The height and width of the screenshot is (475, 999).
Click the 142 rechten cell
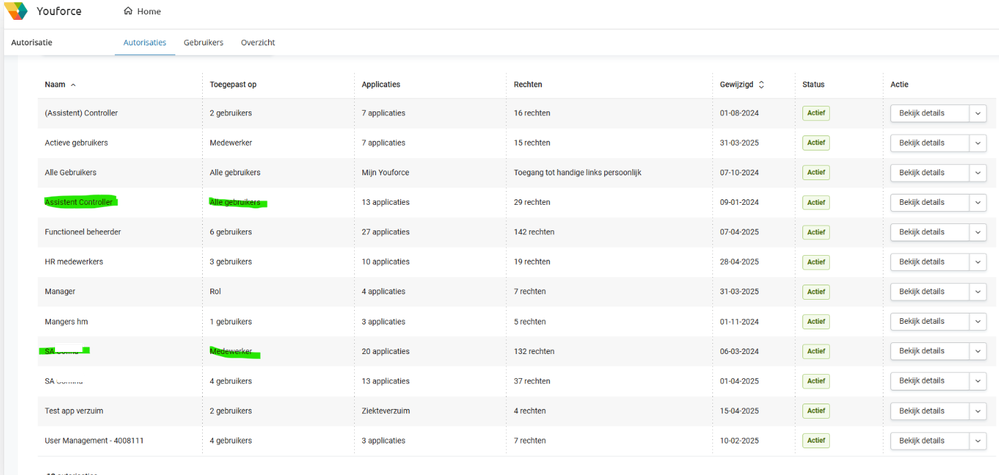(x=534, y=232)
